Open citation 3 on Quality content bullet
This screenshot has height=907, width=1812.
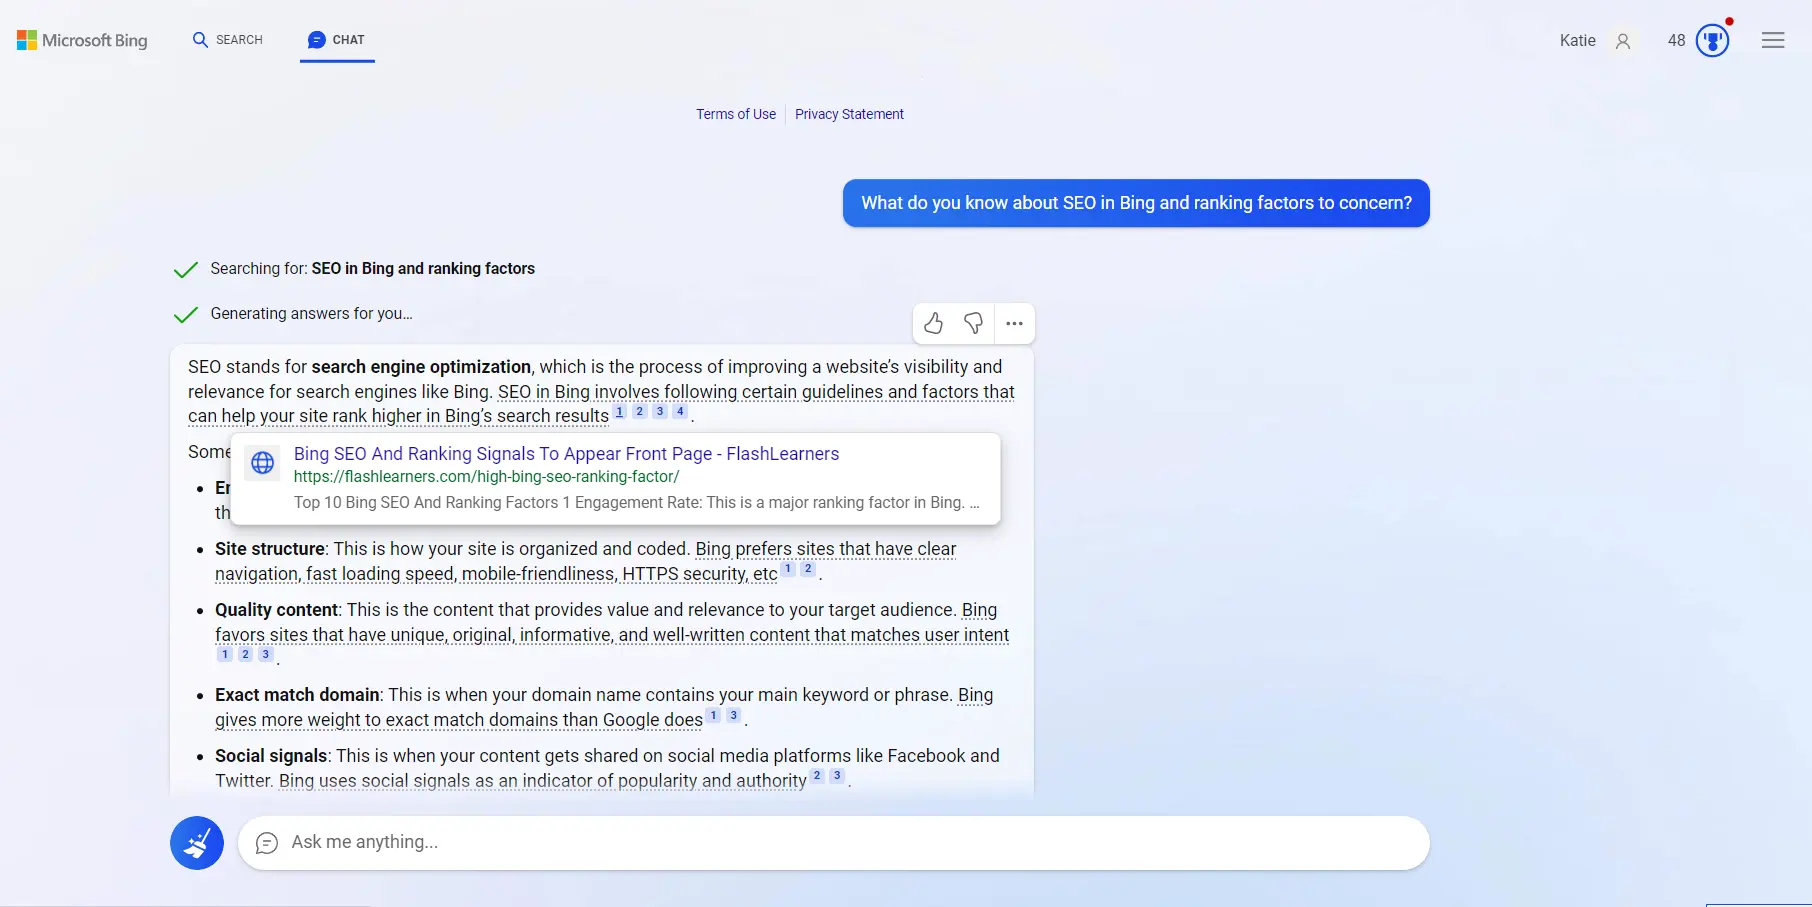265,654
